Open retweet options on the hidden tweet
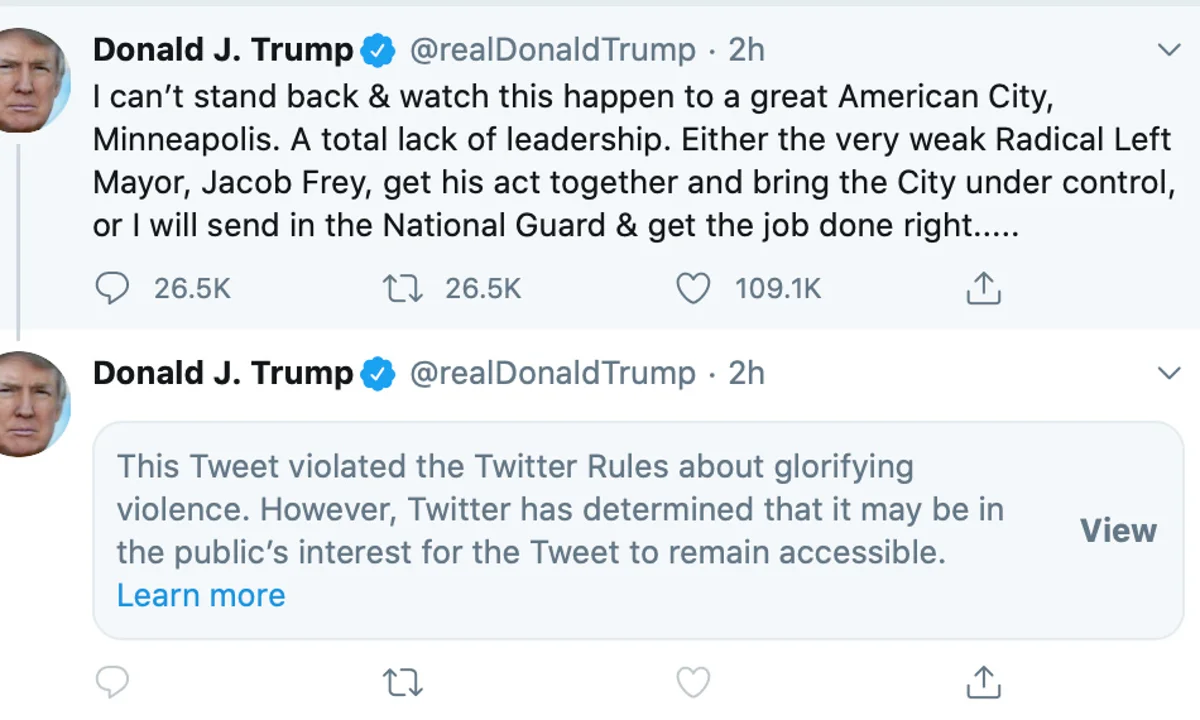The image size is (1200, 720). point(402,682)
